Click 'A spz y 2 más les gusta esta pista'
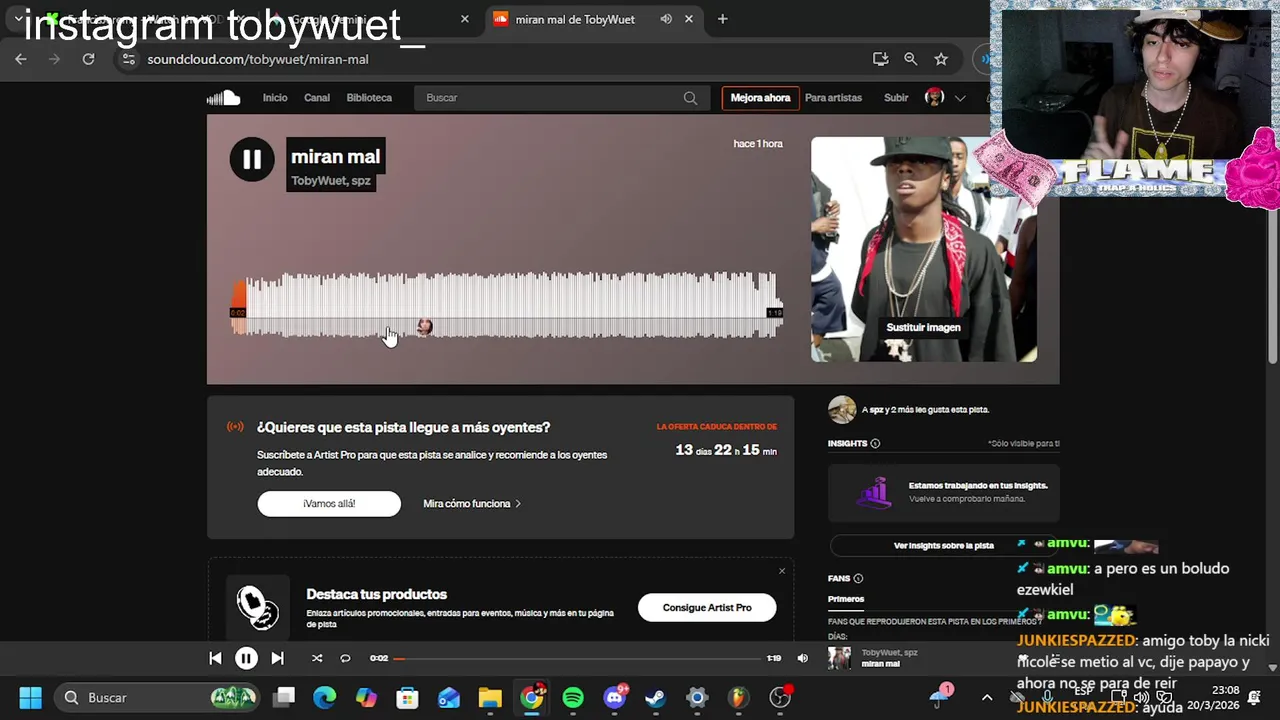This screenshot has width=1280, height=720. point(925,410)
